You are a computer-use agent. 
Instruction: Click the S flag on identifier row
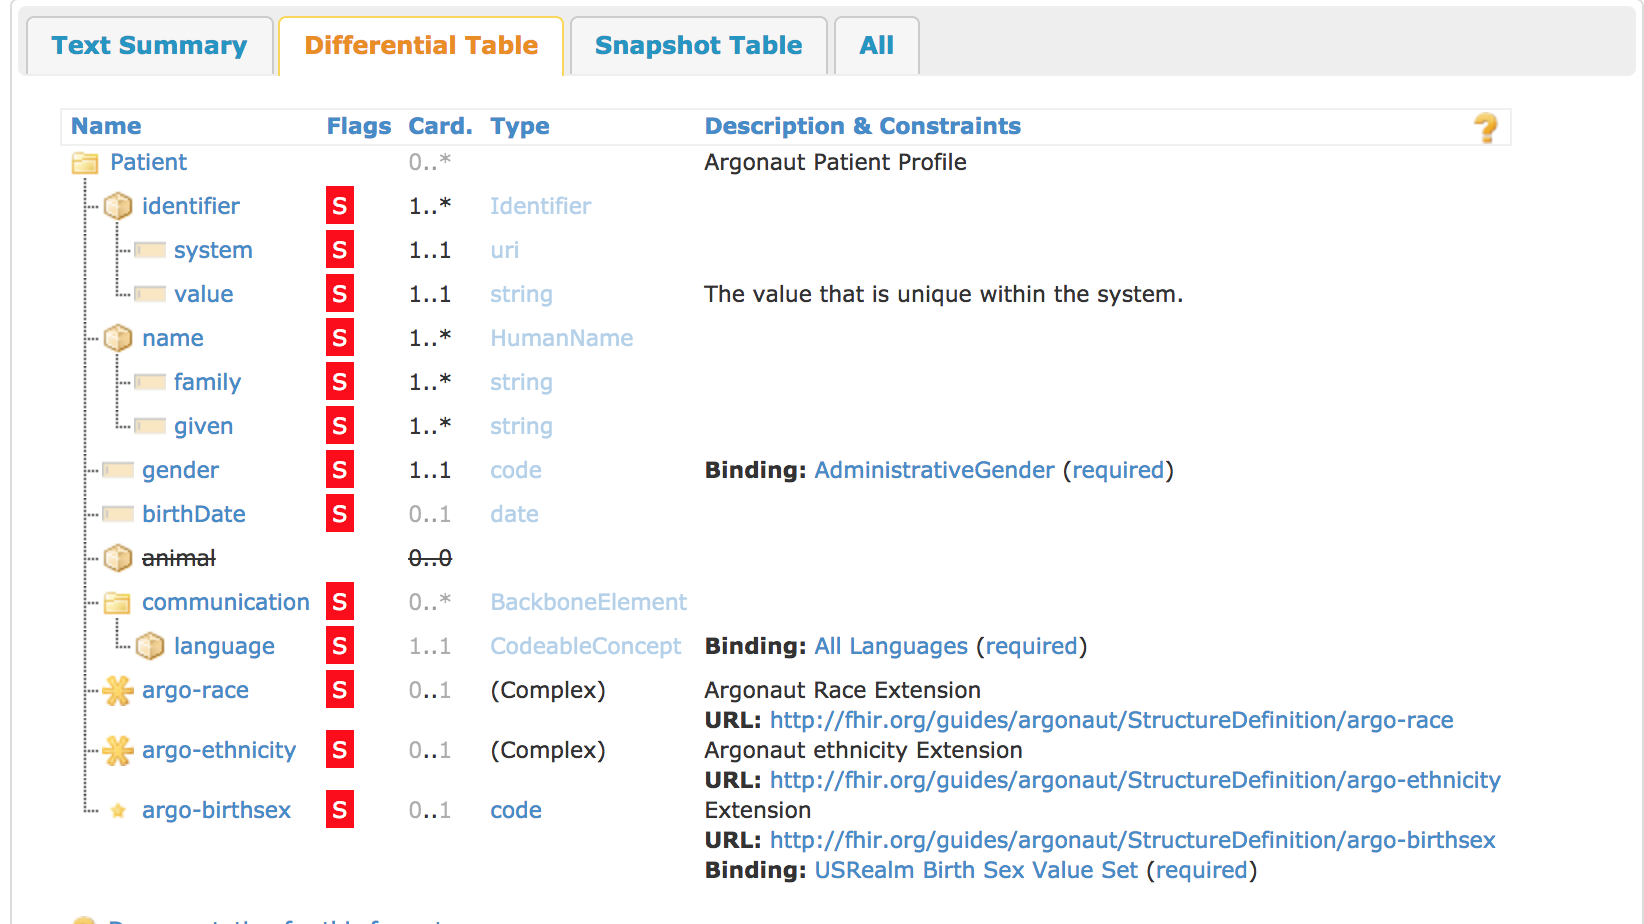(340, 206)
